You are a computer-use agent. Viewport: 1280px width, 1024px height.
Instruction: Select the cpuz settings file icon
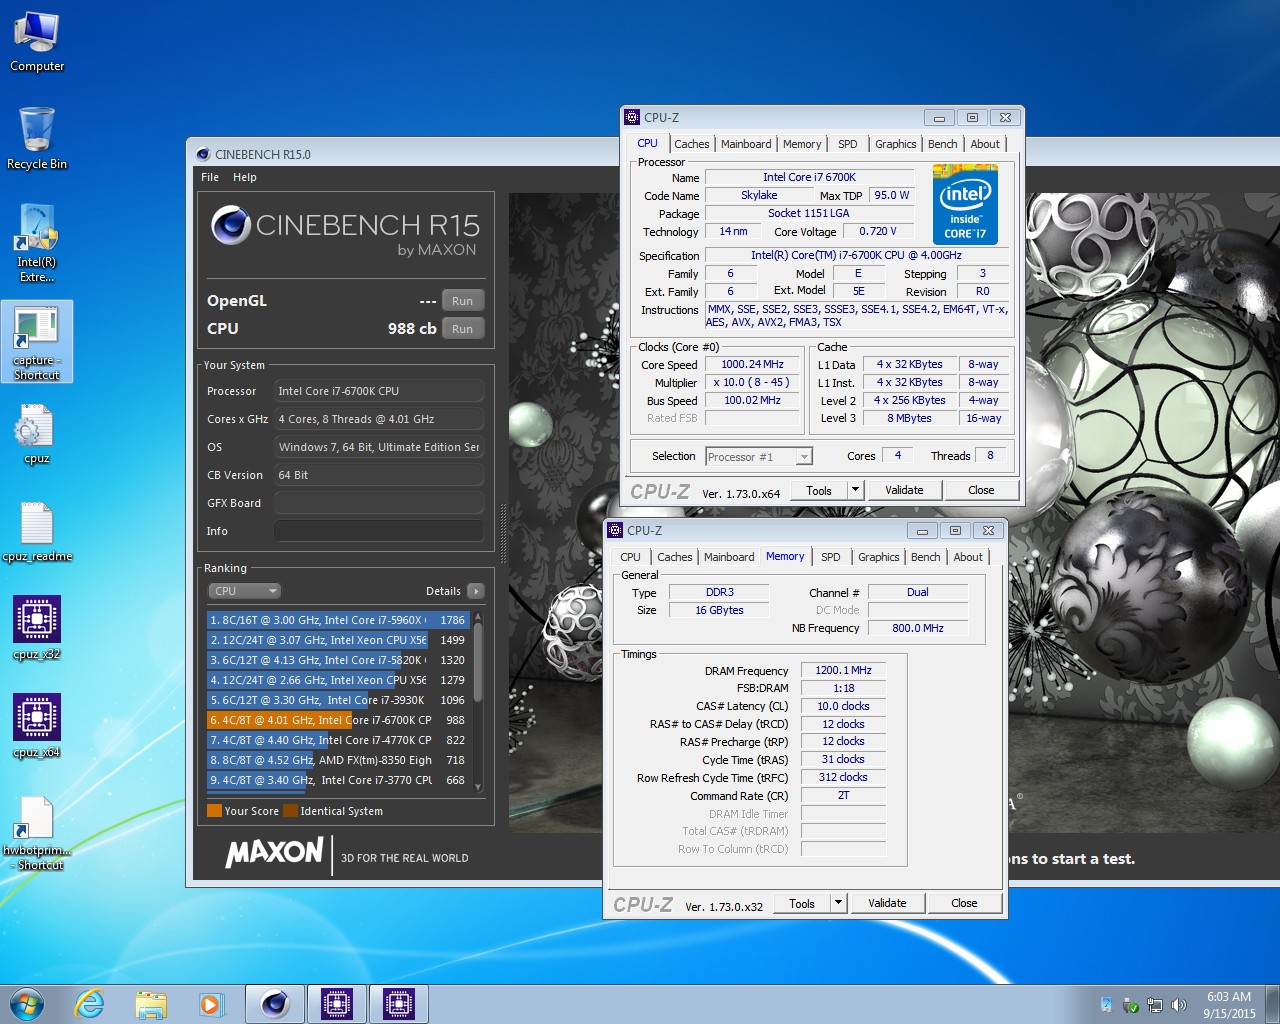[x=37, y=434]
